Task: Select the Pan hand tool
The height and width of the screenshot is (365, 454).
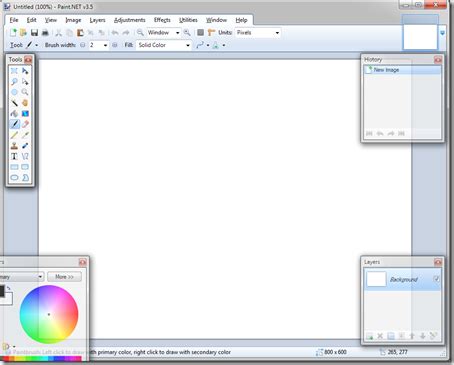Action: (x=25, y=103)
